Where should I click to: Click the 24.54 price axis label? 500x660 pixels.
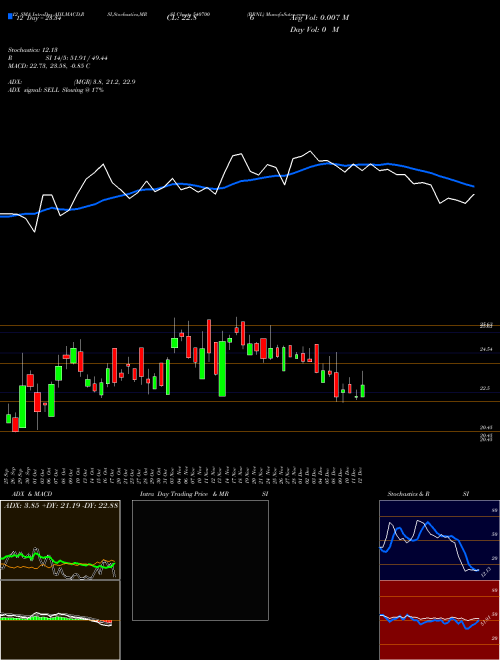486,349
